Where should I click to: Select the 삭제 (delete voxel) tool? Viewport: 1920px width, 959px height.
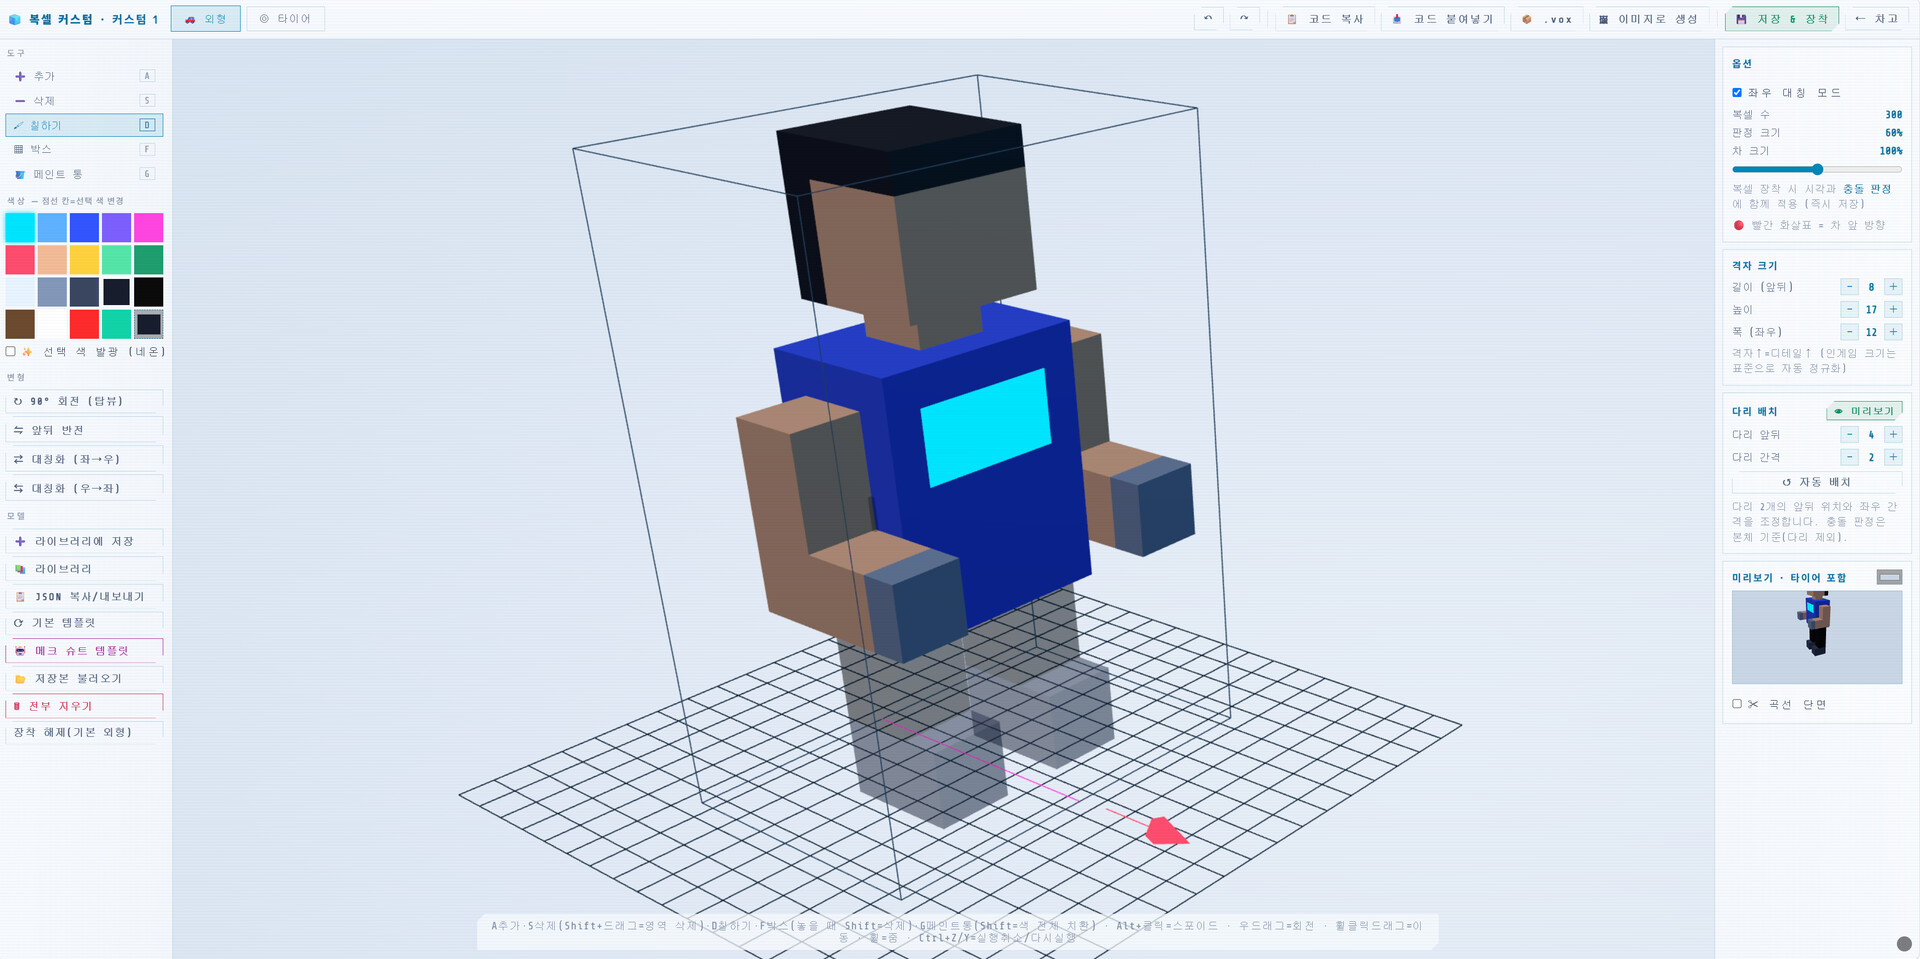(84, 101)
